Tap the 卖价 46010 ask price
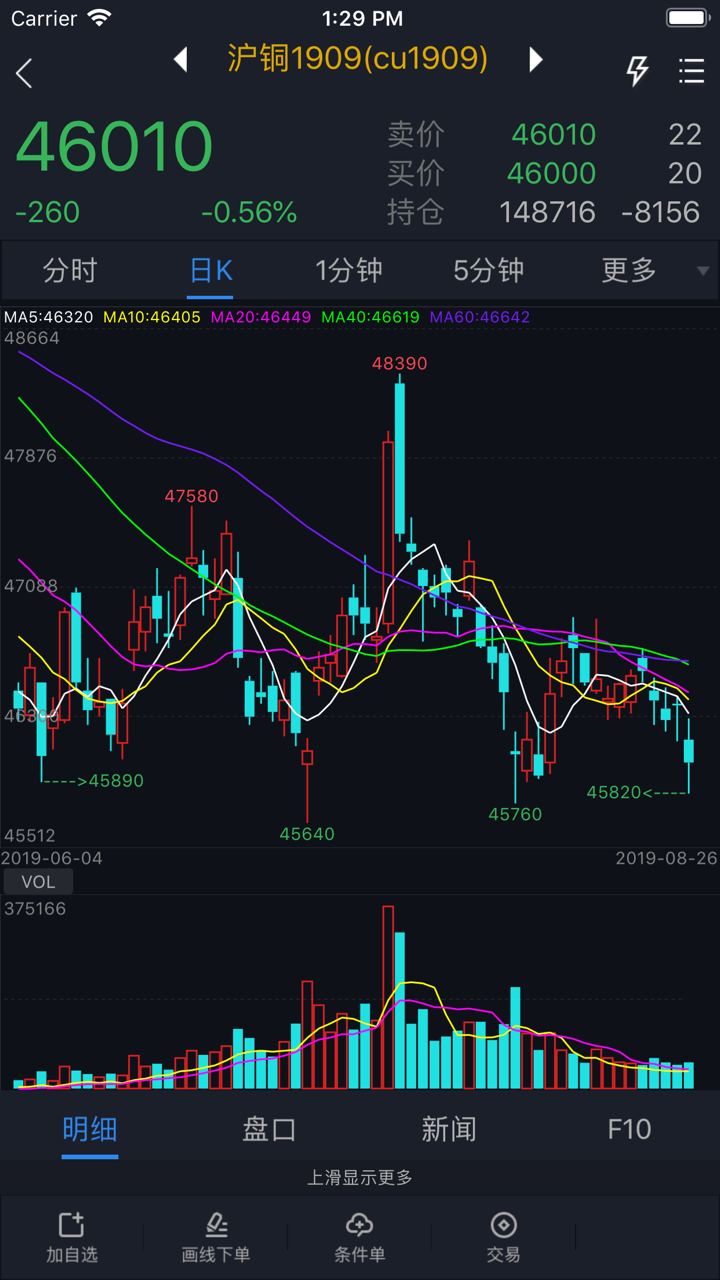Screen dimensions: 720x1280 (553, 134)
